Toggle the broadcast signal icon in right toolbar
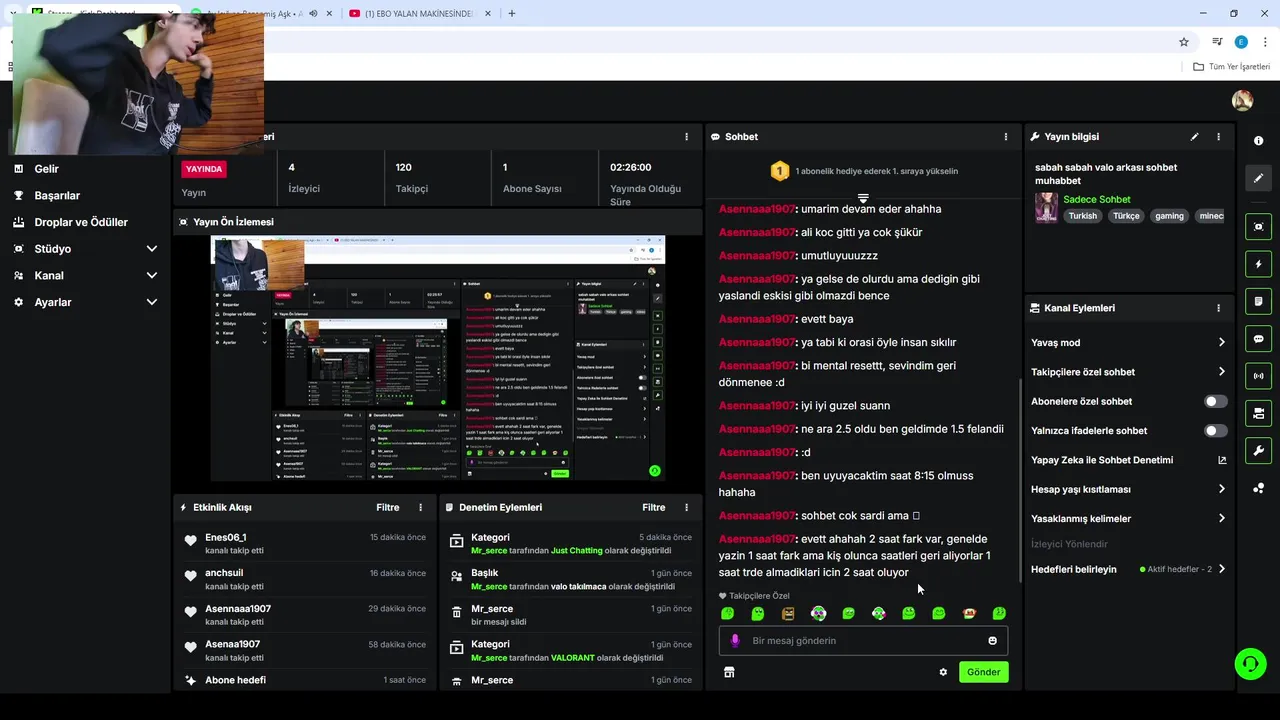Screen dimensions: 1280x720 click(x=1258, y=376)
